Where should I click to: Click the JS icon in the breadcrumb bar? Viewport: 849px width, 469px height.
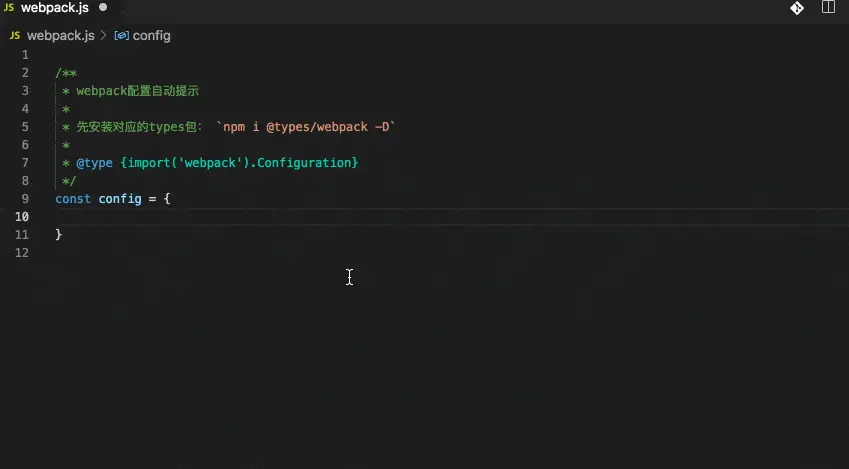pyautogui.click(x=15, y=36)
